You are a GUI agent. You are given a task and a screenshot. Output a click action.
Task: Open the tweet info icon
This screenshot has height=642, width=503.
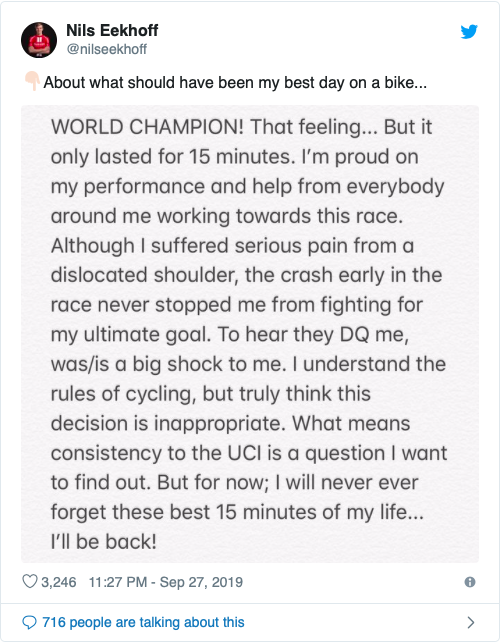(470, 582)
